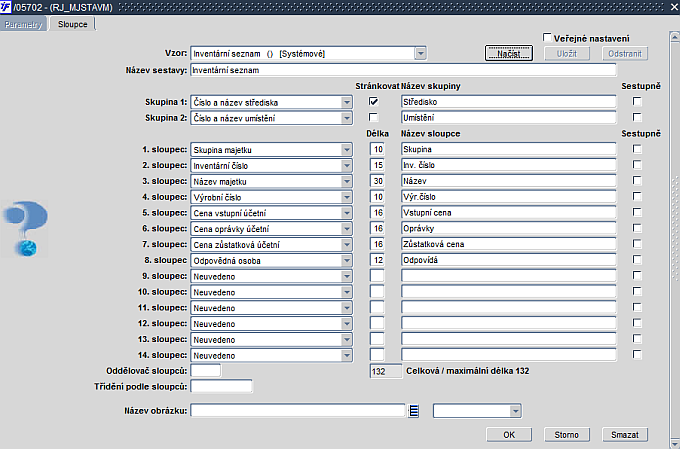
Task: Open 8. sloupec Odpovědná osoba dropdown
Action: 347,260
